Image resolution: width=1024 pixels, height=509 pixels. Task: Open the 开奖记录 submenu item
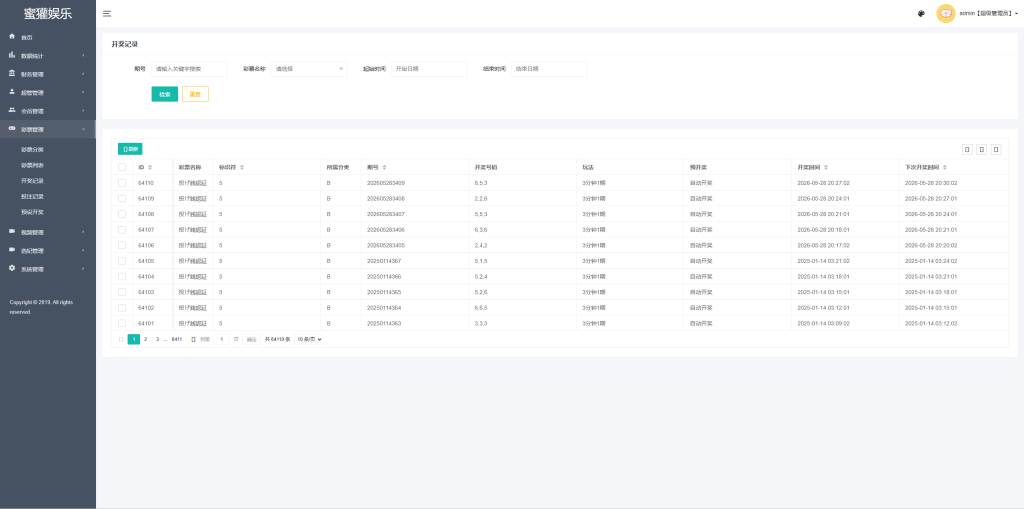[x=32, y=181]
